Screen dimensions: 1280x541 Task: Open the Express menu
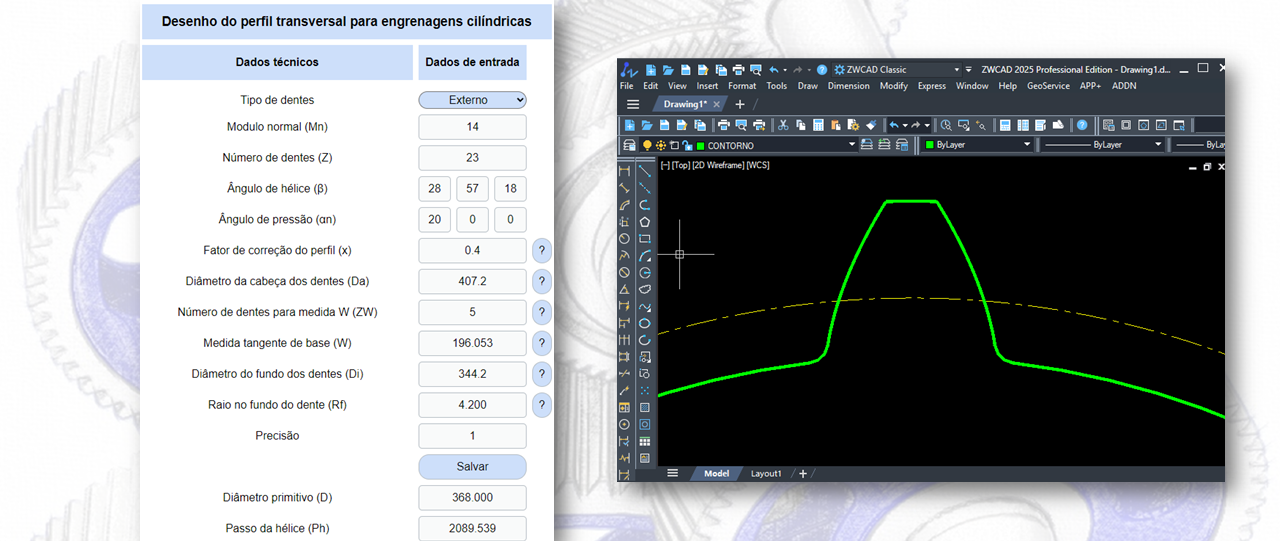point(932,86)
